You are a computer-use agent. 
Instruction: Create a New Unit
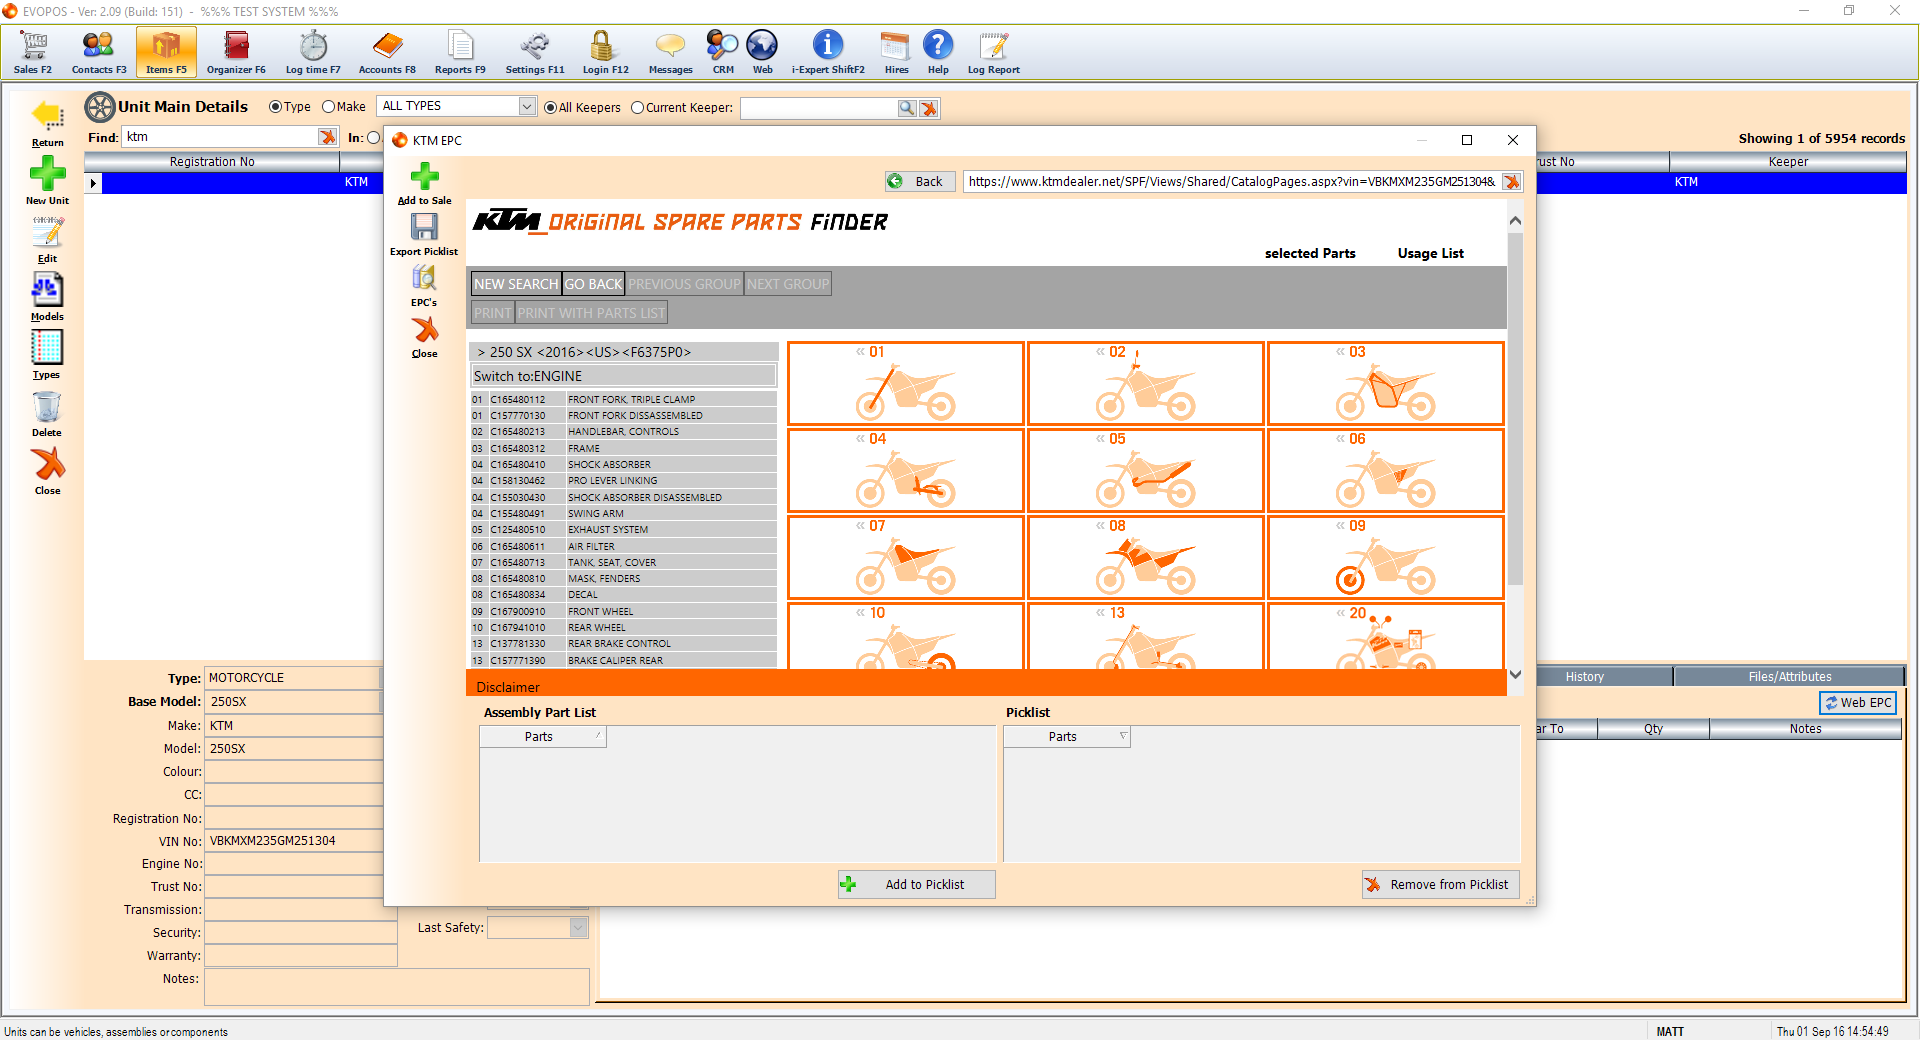[x=47, y=181]
